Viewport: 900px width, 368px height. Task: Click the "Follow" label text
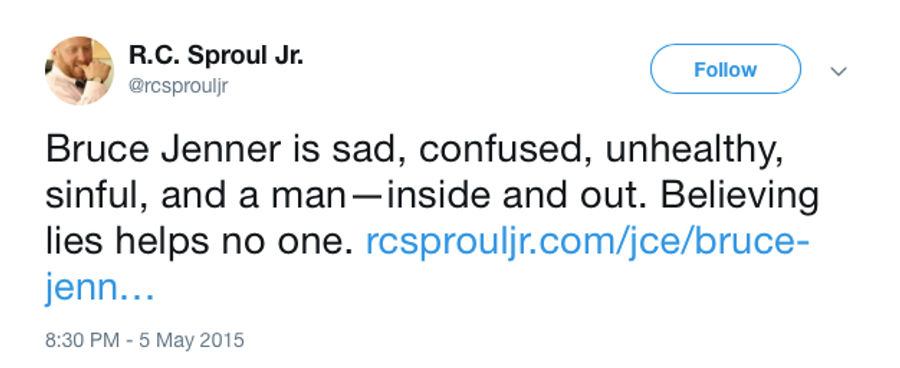(x=725, y=69)
